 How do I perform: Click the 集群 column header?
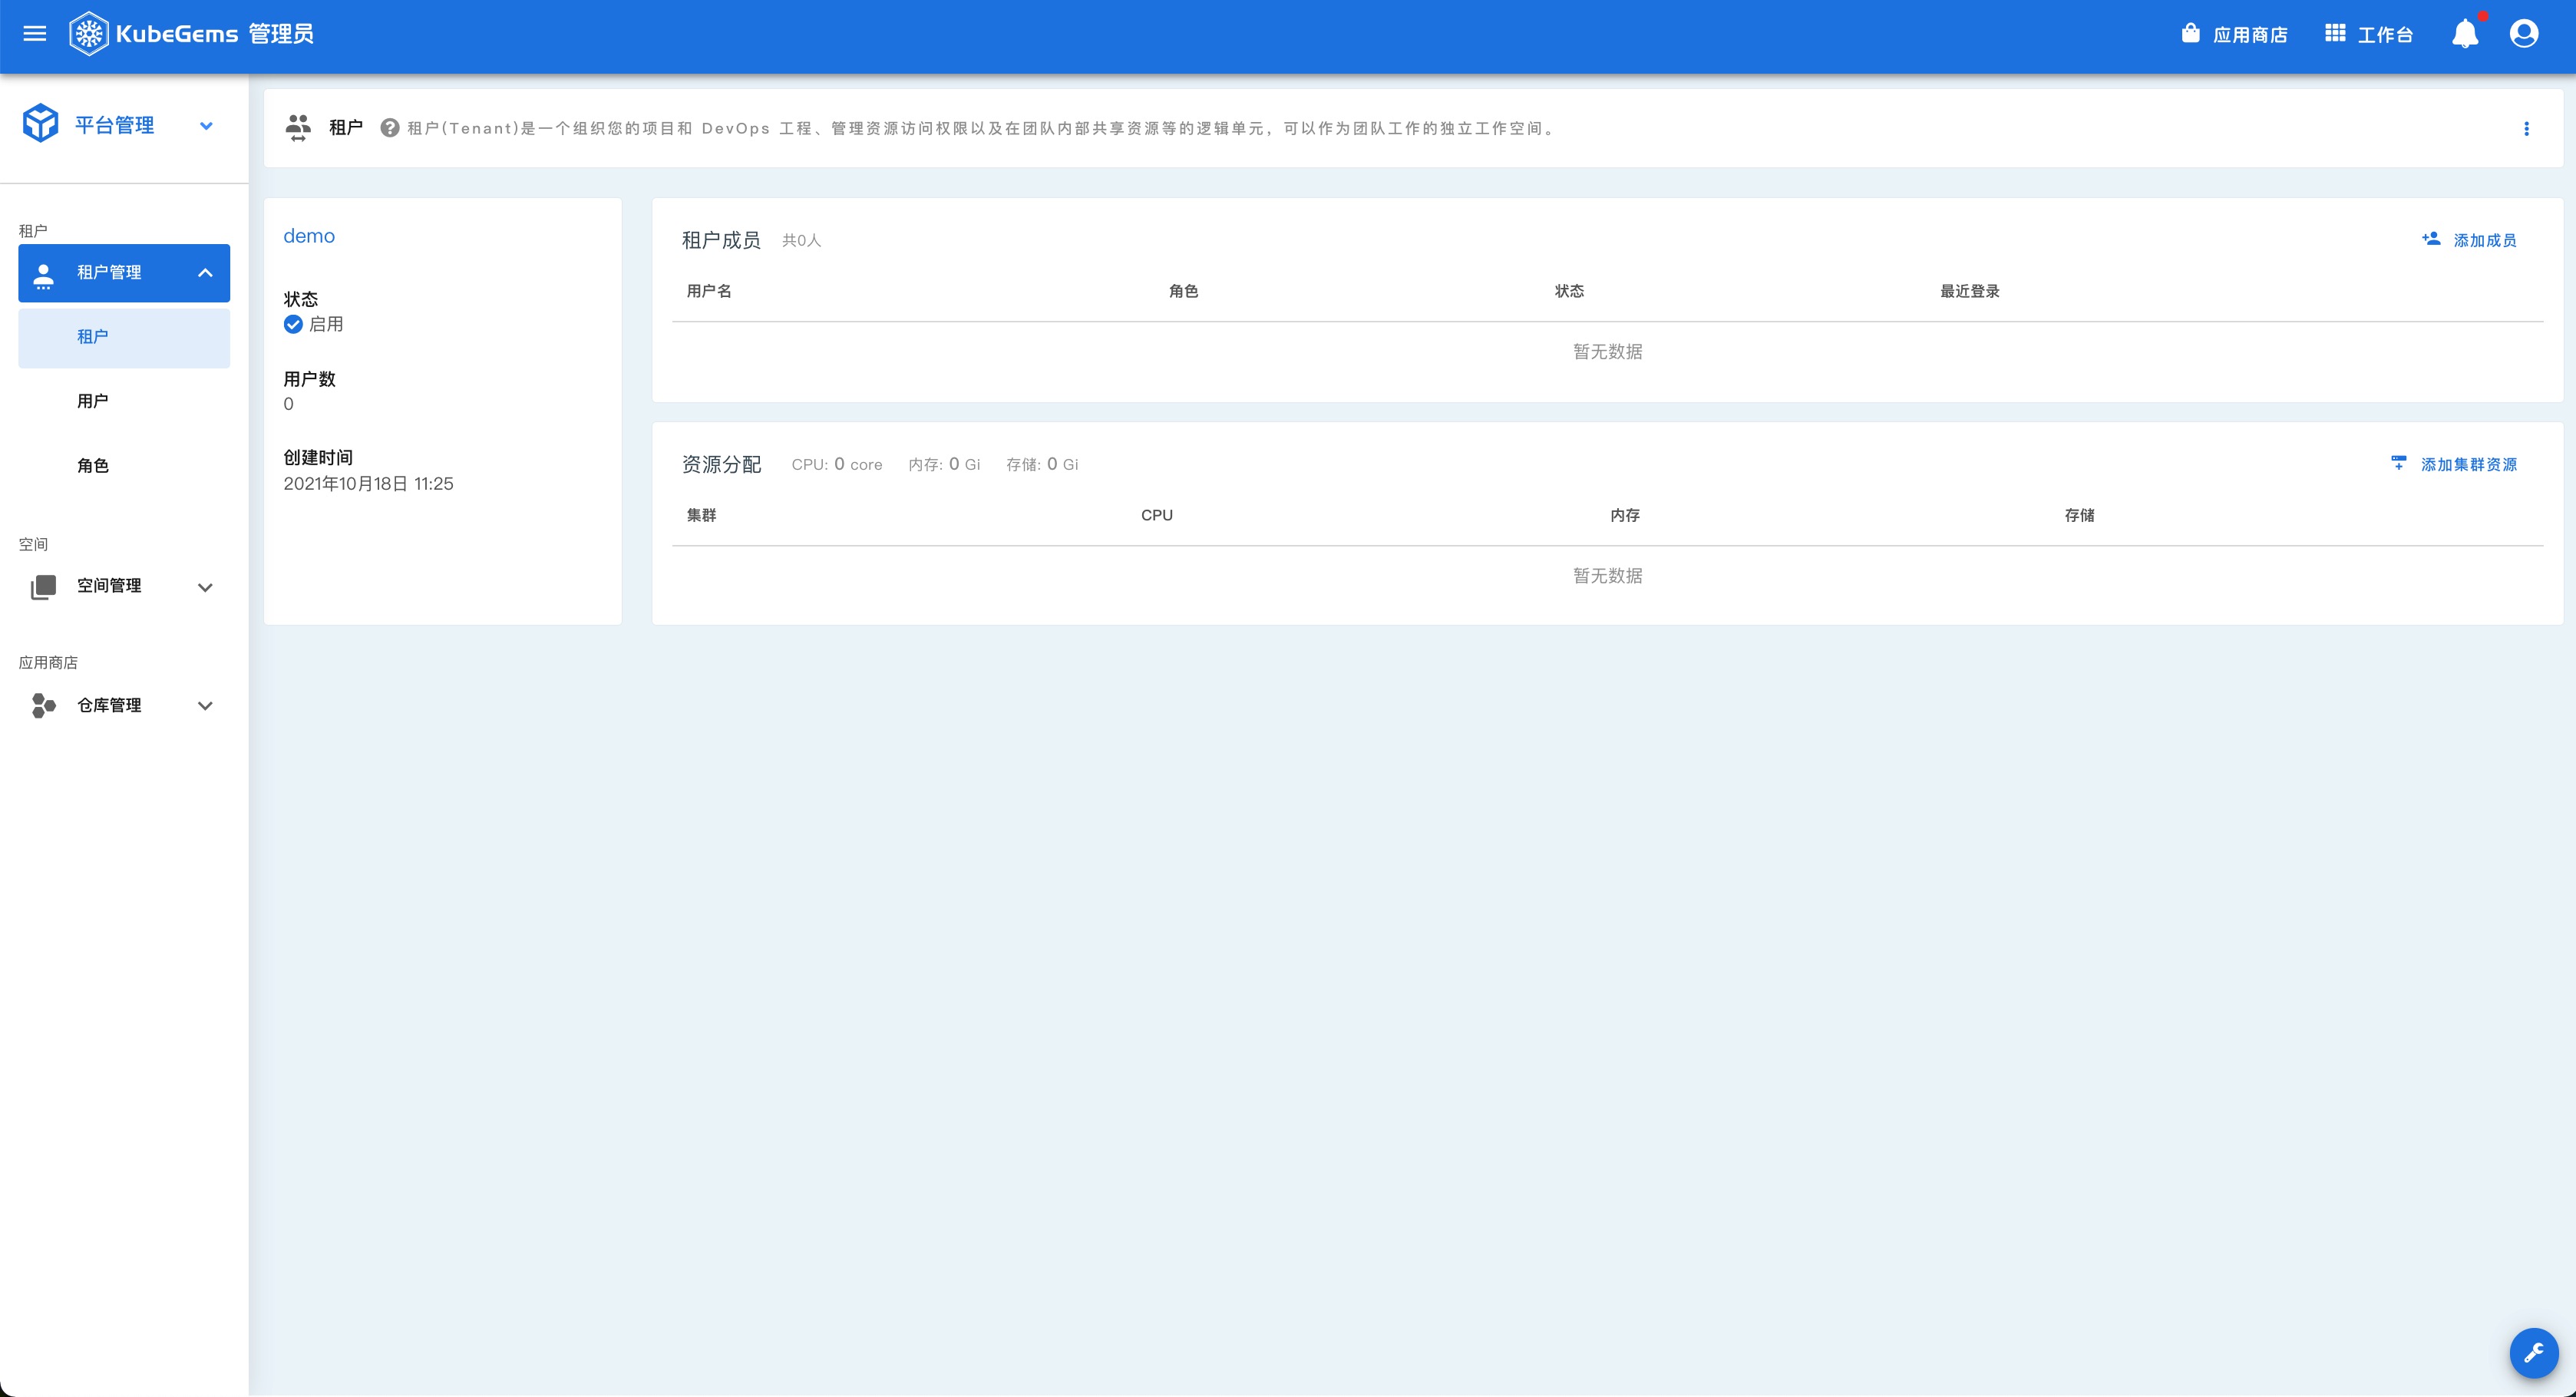[701, 515]
